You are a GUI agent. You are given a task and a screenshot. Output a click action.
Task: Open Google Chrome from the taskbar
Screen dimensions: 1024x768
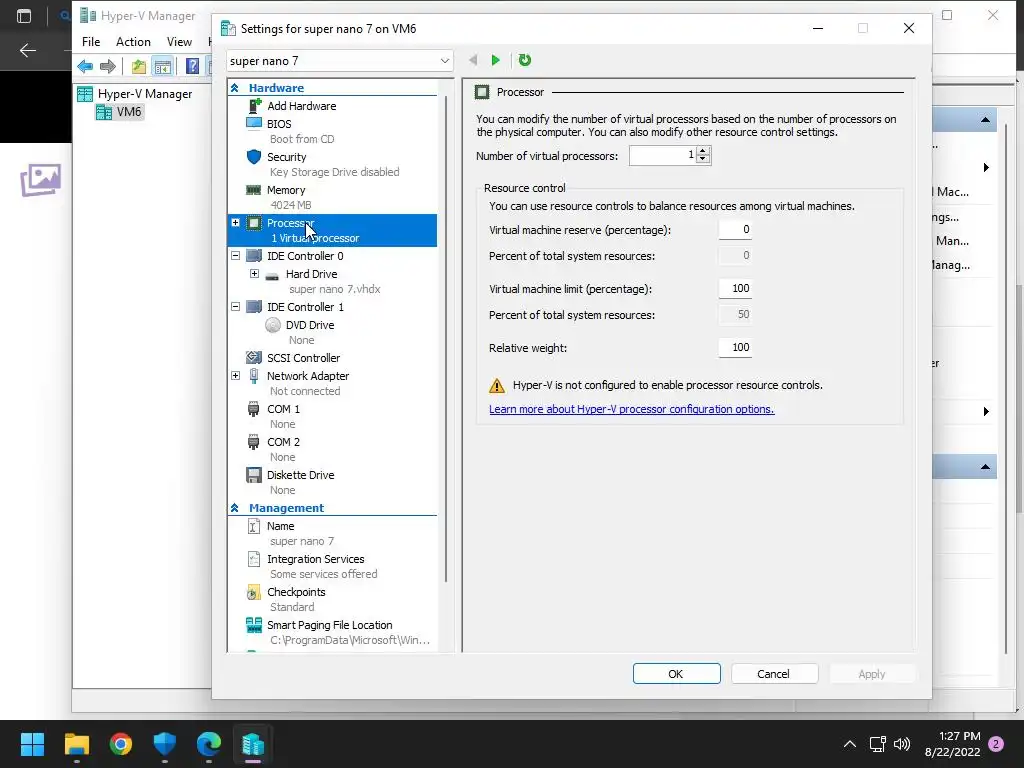pos(121,744)
